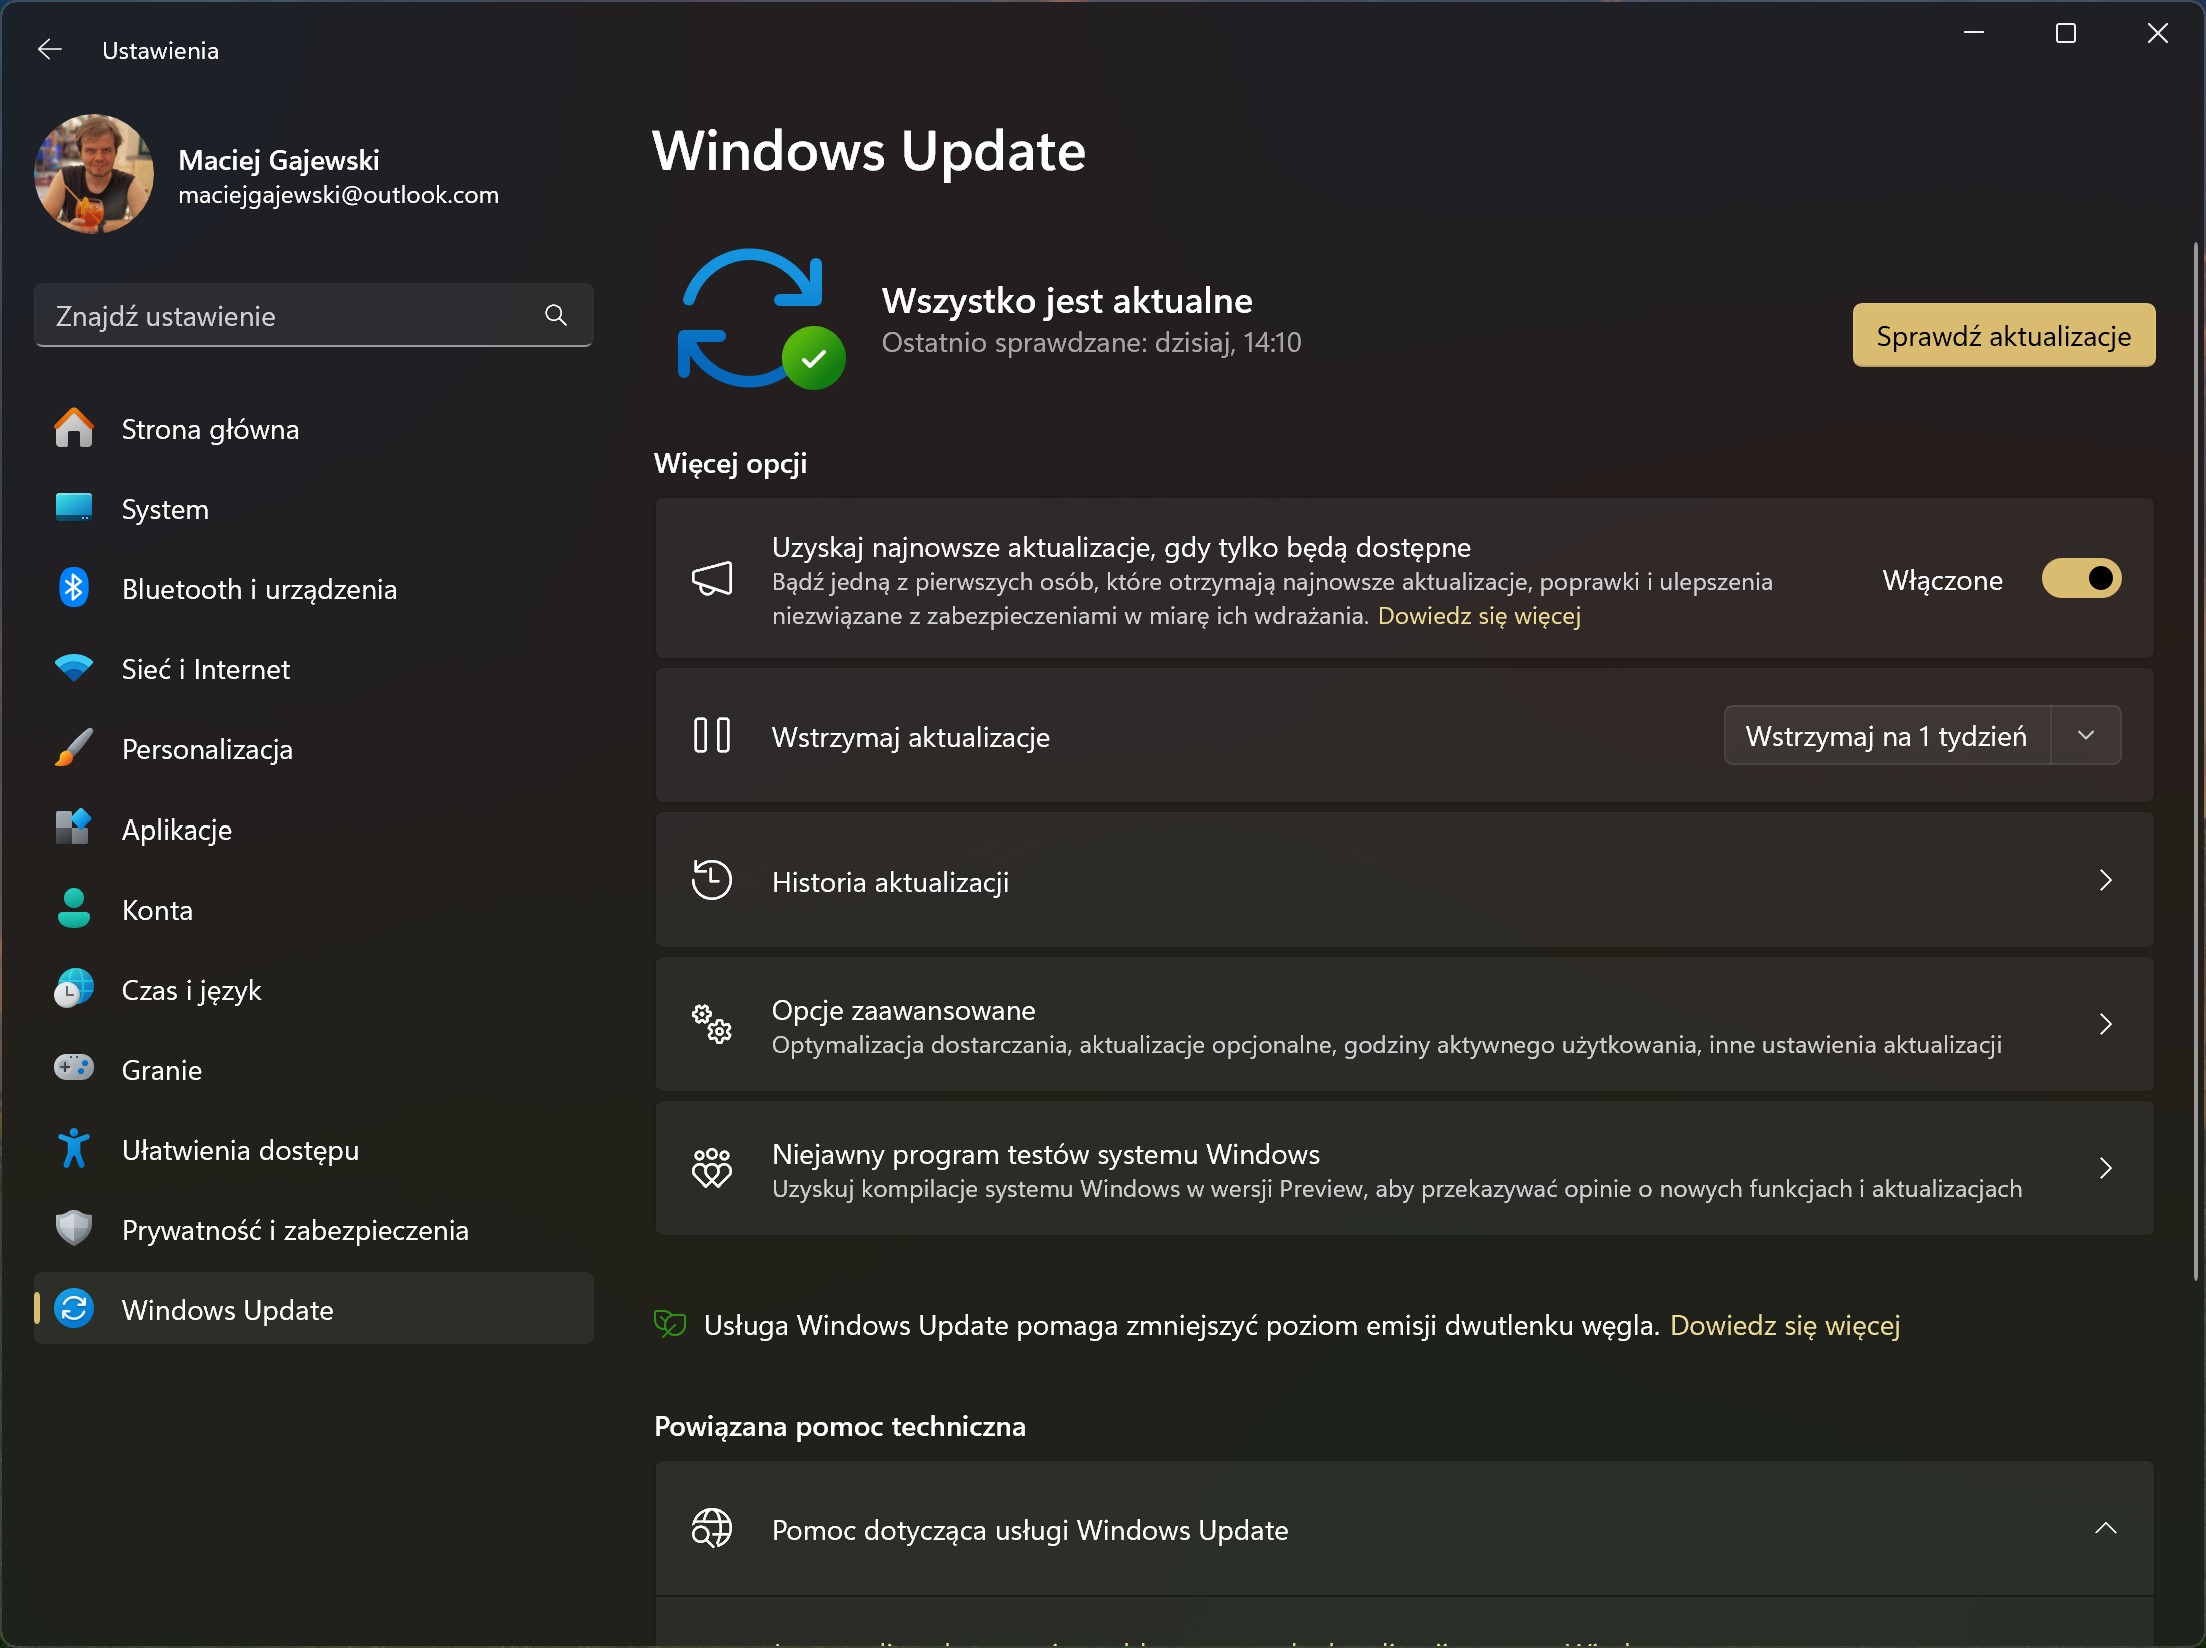This screenshot has height=1648, width=2206.
Task: Click the Aplikacje tiles icon
Action: pos(74,828)
